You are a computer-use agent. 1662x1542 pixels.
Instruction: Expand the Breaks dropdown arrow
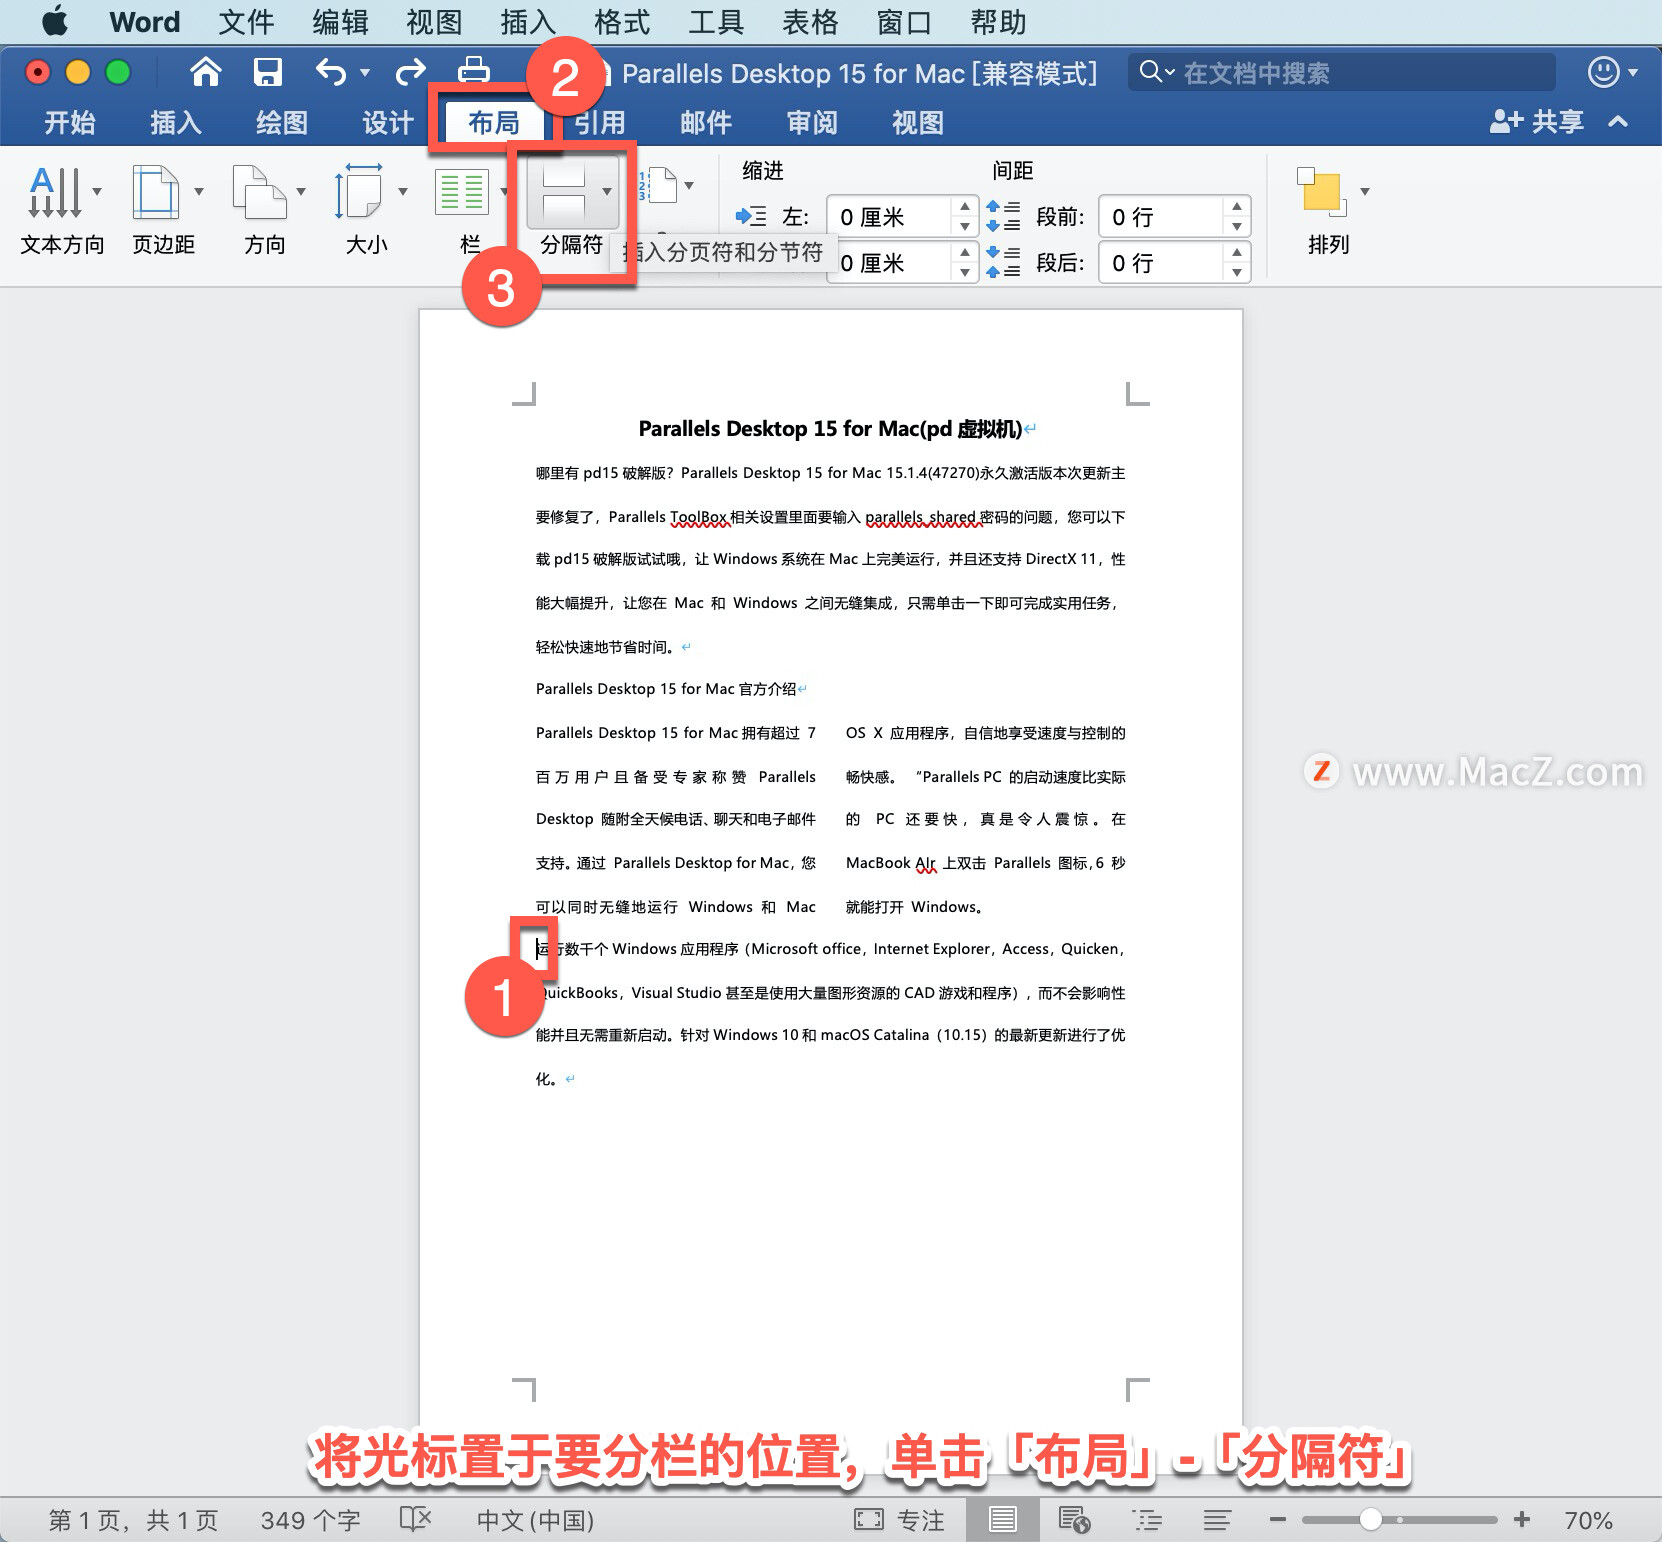606,192
